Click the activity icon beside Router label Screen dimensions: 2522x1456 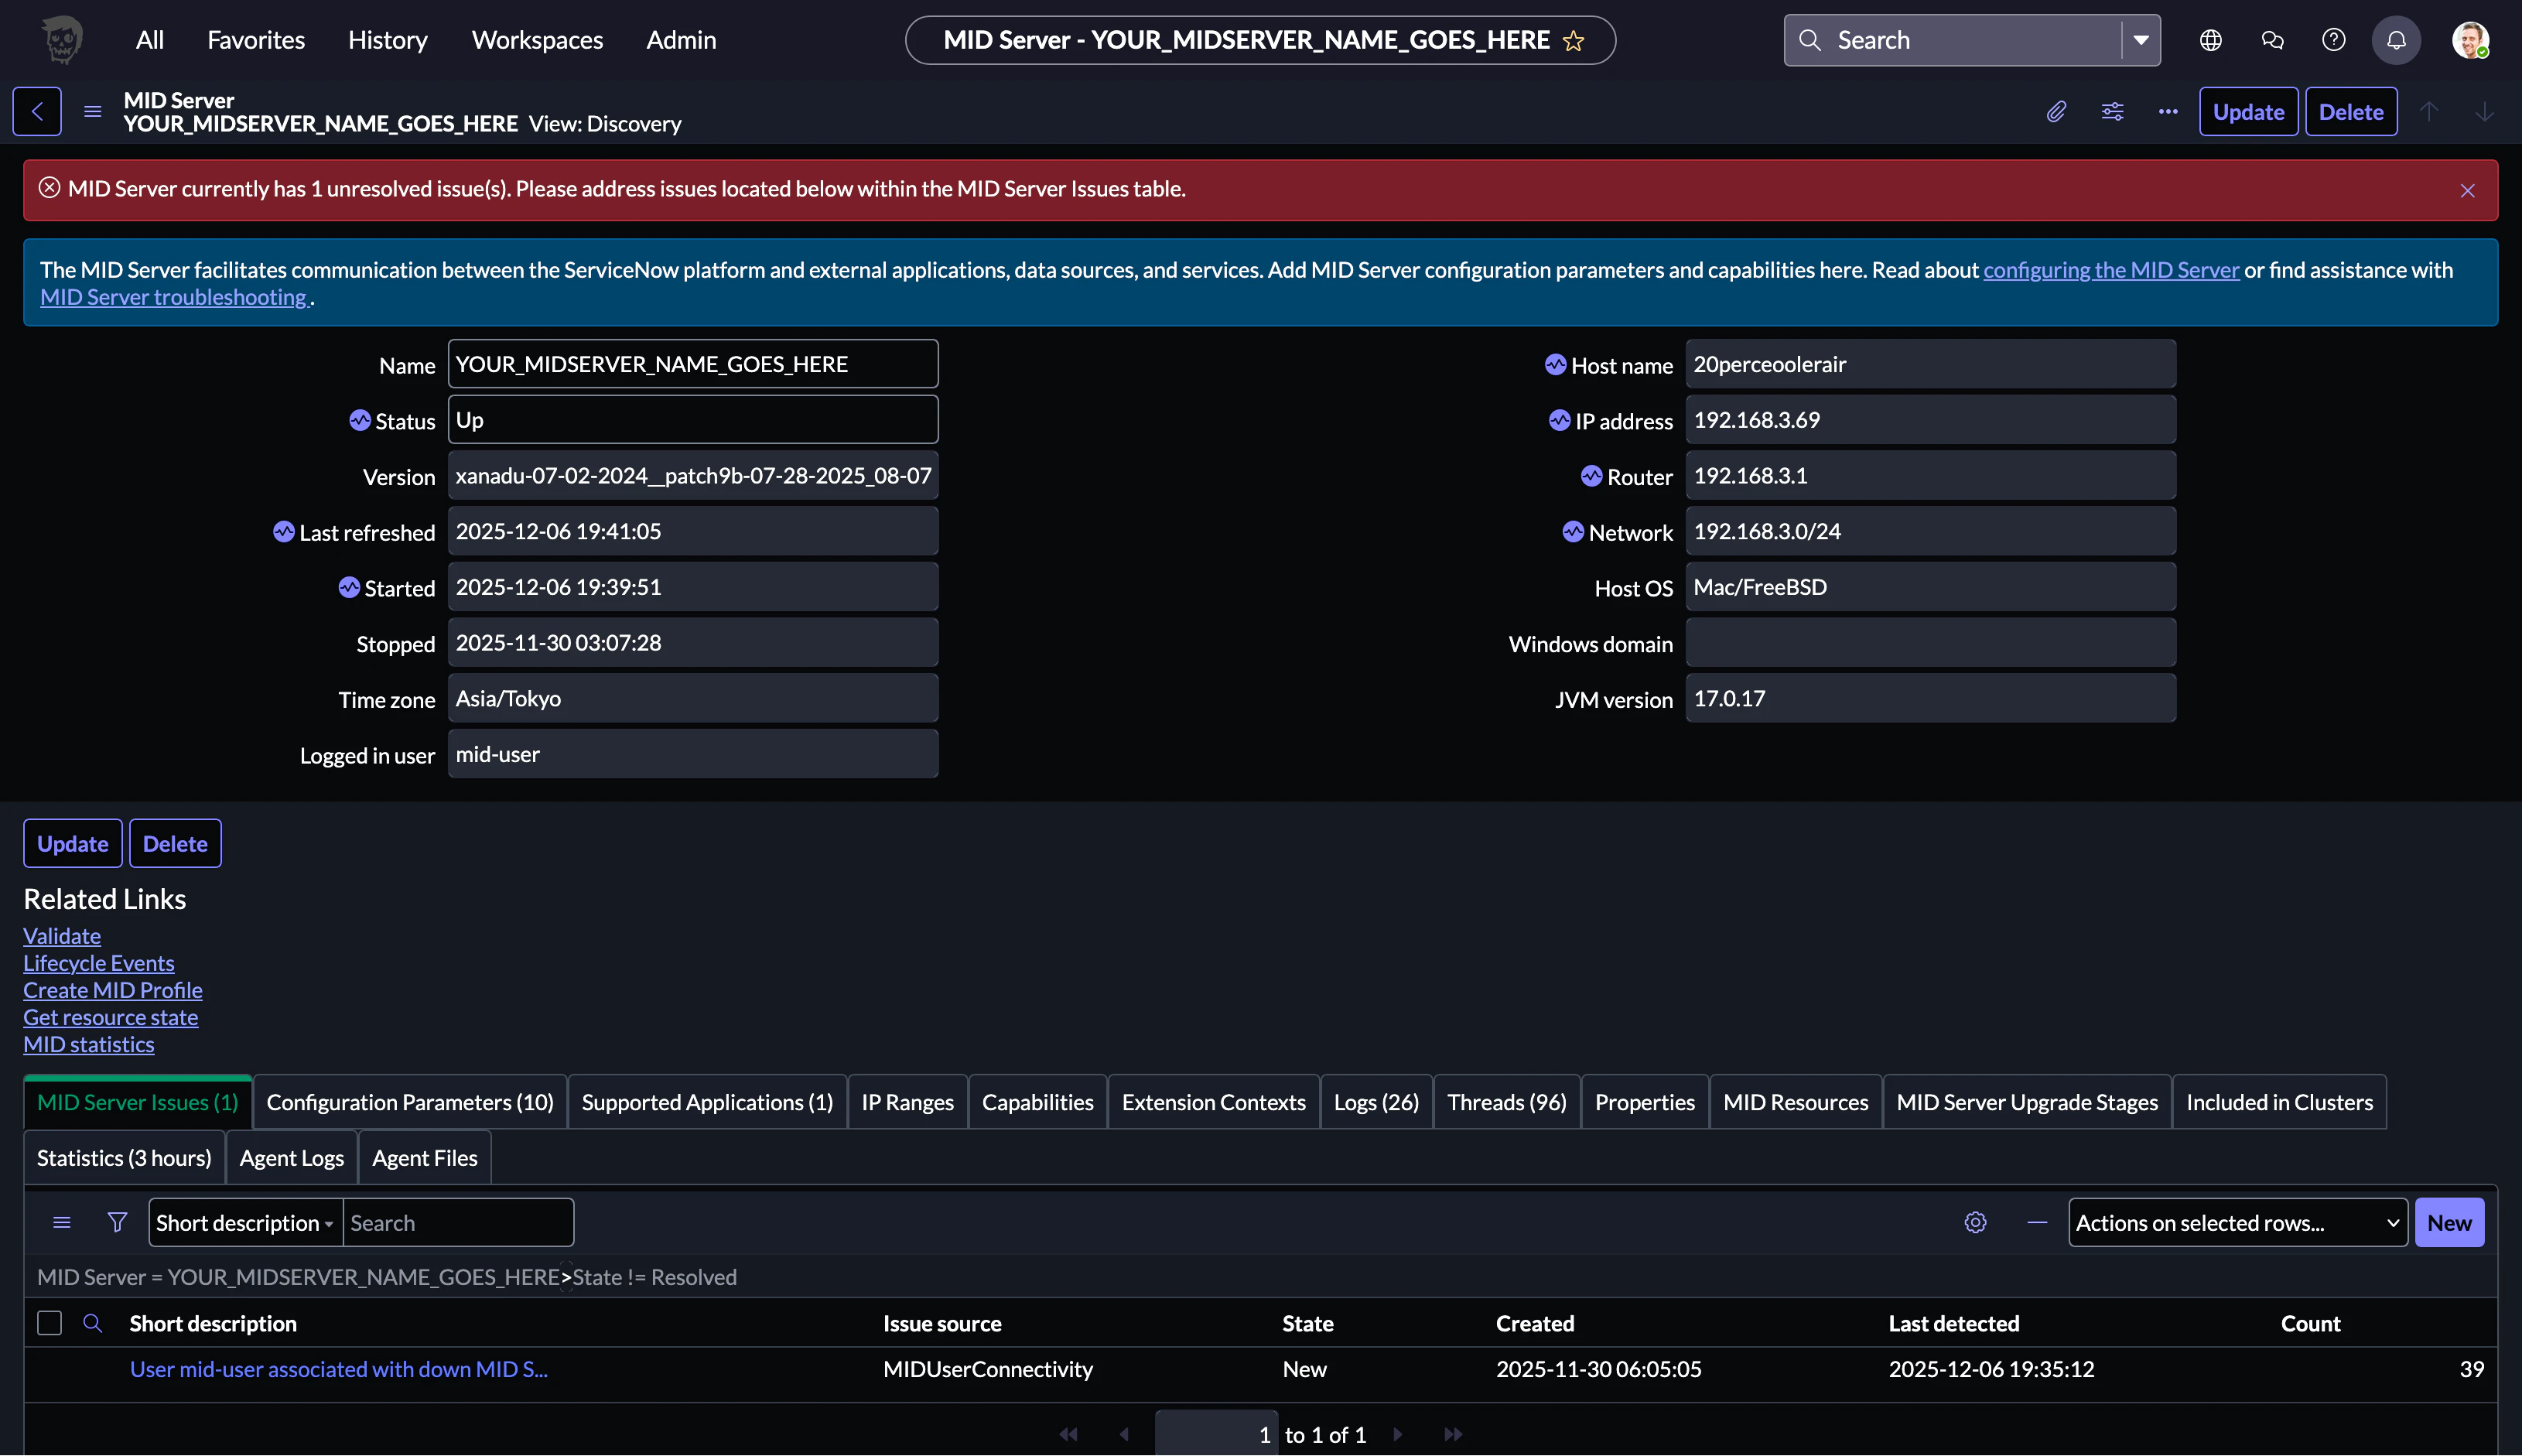(x=1592, y=476)
